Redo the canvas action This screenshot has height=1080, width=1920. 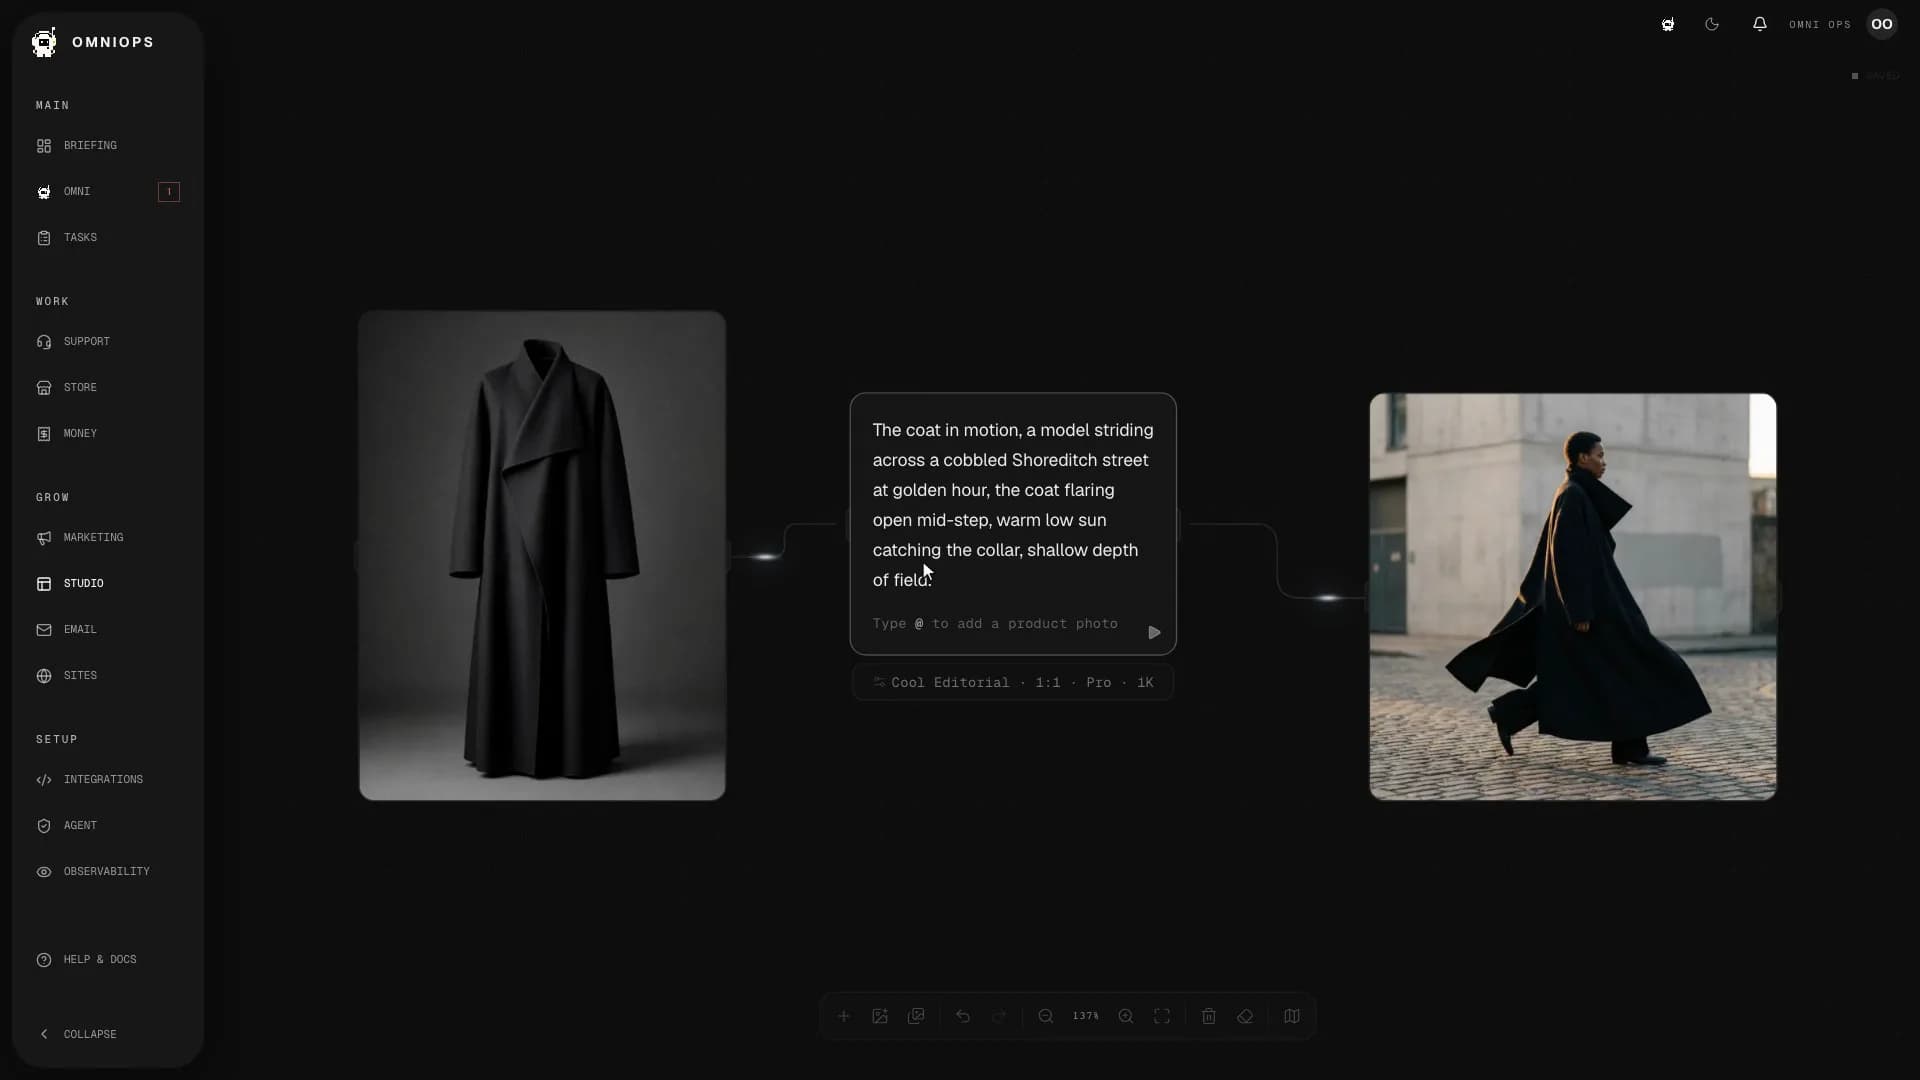click(x=999, y=1017)
